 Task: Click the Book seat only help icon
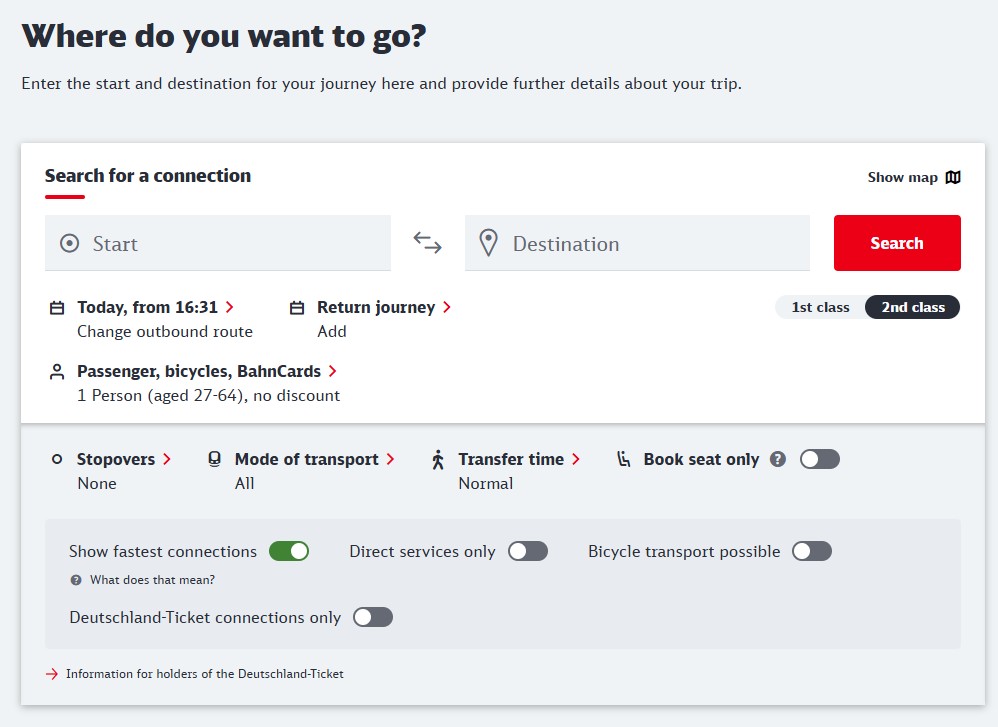[x=778, y=459]
